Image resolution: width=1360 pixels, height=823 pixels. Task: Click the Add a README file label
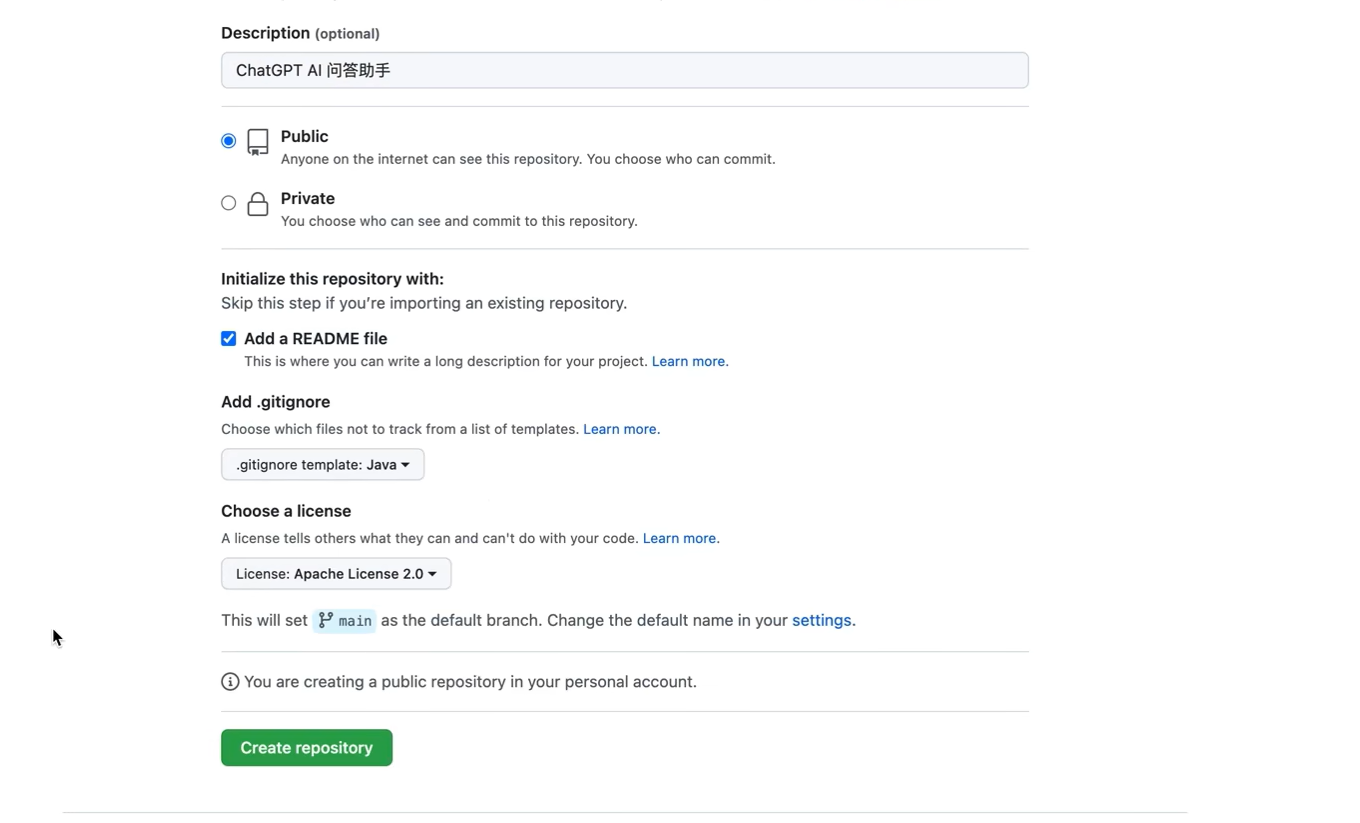click(315, 339)
